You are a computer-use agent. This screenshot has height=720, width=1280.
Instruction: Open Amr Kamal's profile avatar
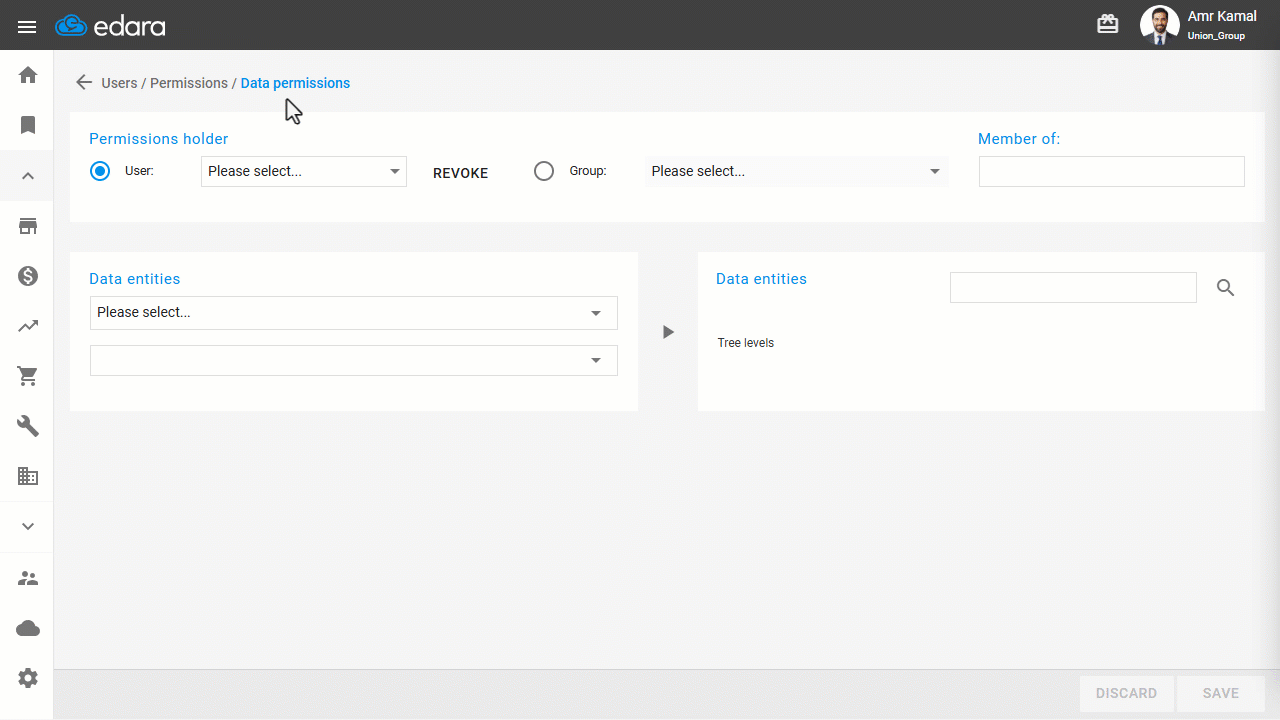point(1160,25)
